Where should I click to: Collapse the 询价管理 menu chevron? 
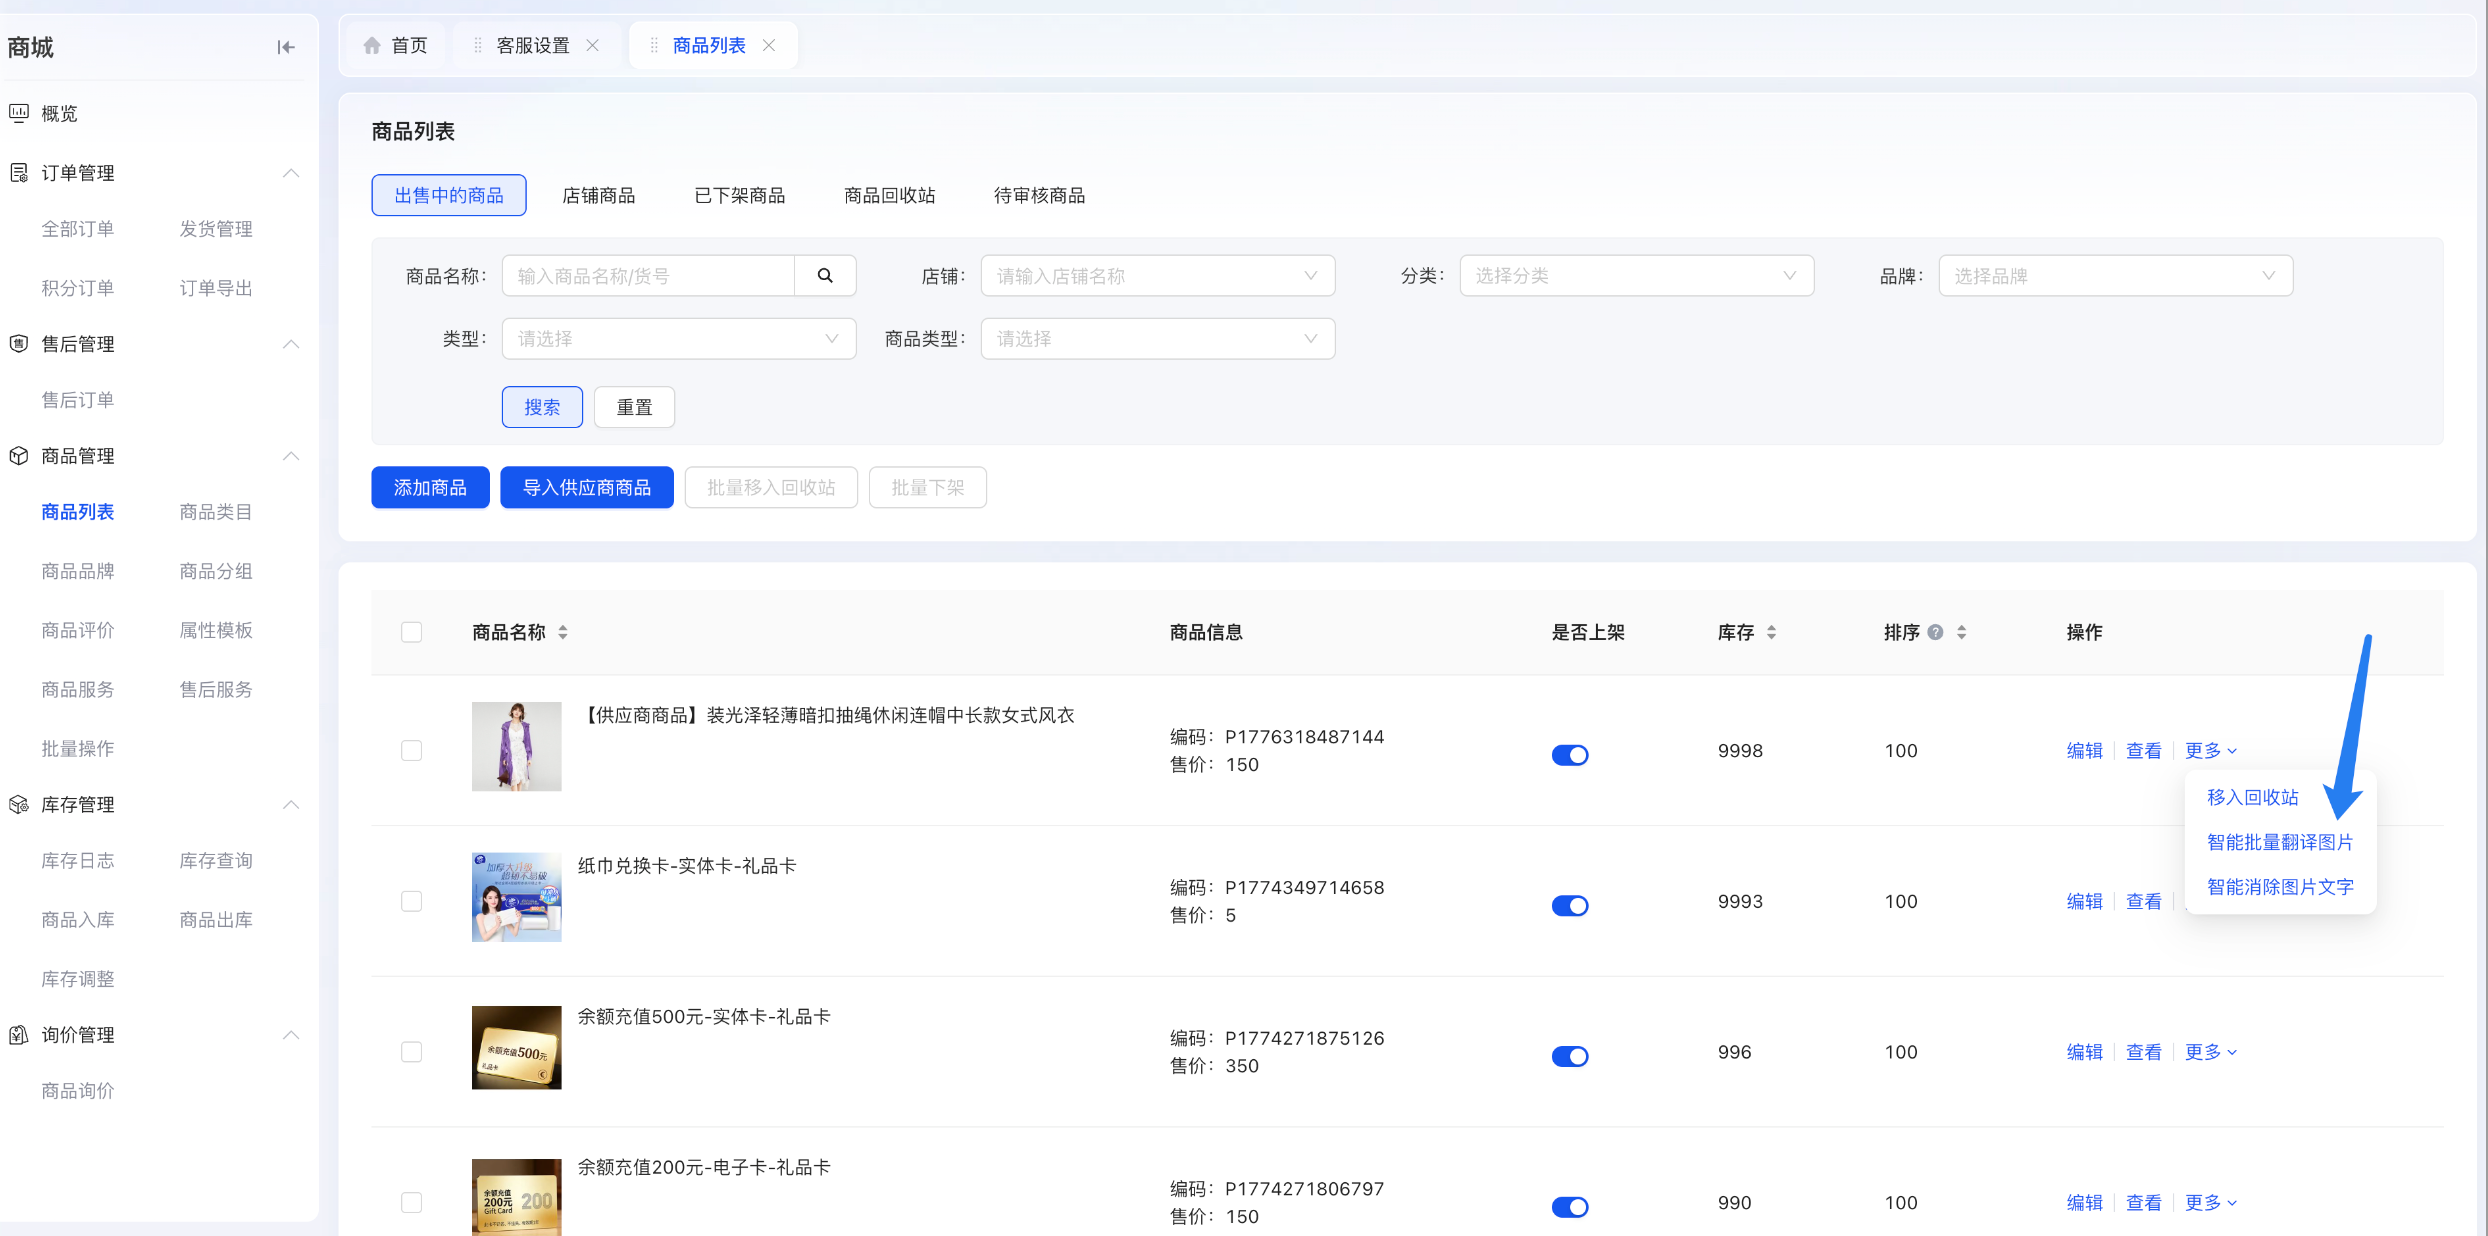pos(291,1035)
